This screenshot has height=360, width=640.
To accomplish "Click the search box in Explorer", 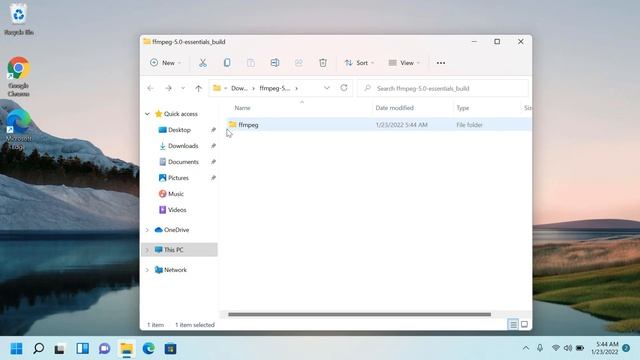I will click(x=443, y=88).
